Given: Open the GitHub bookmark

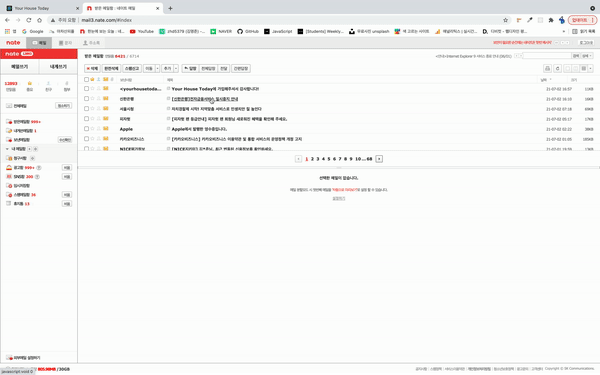Looking at the screenshot, I should click(248, 31).
